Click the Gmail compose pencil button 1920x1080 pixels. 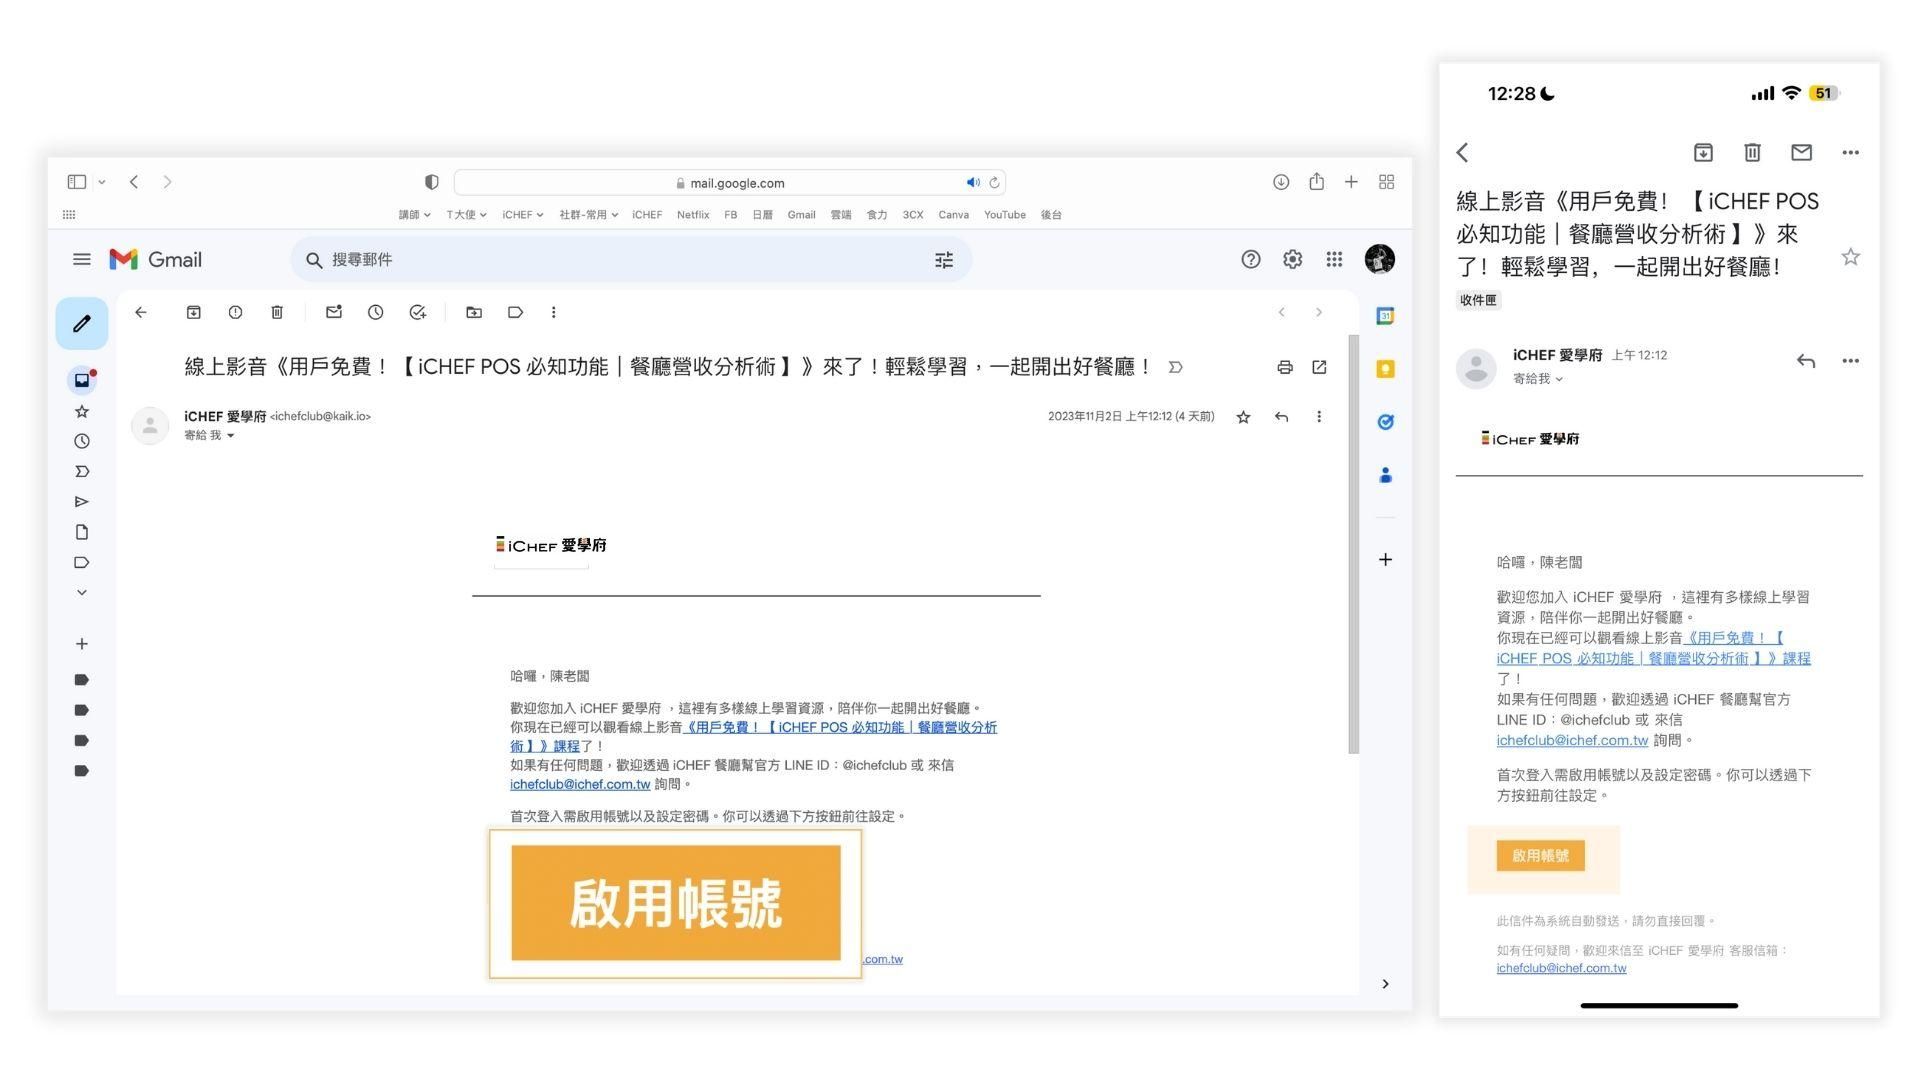(82, 323)
